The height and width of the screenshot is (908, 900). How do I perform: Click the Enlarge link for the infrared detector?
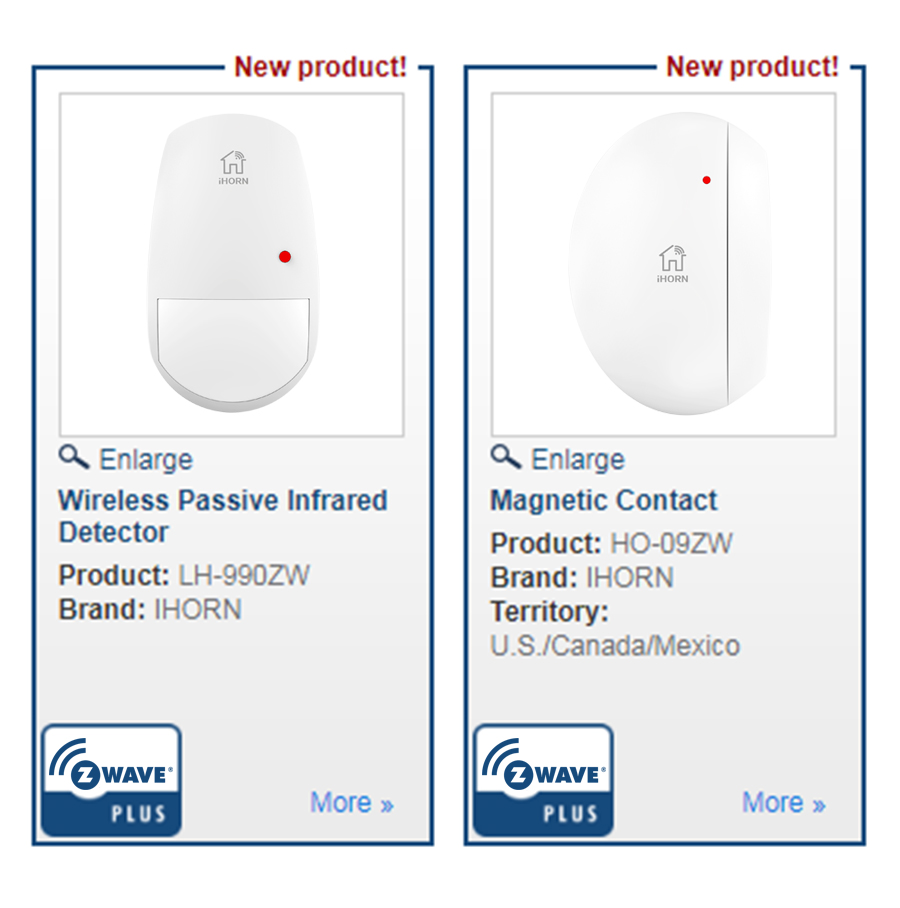pyautogui.click(x=146, y=460)
